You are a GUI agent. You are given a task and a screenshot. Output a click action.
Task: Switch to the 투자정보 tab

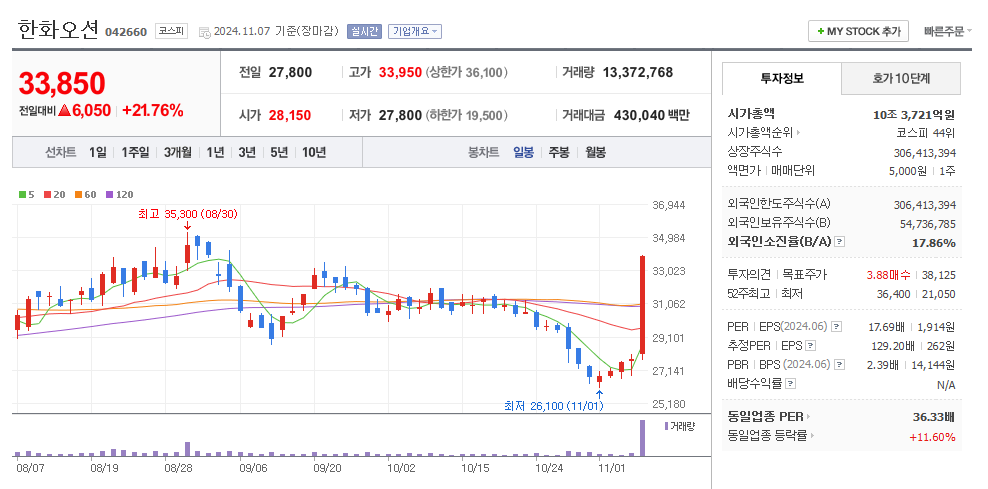[781, 78]
